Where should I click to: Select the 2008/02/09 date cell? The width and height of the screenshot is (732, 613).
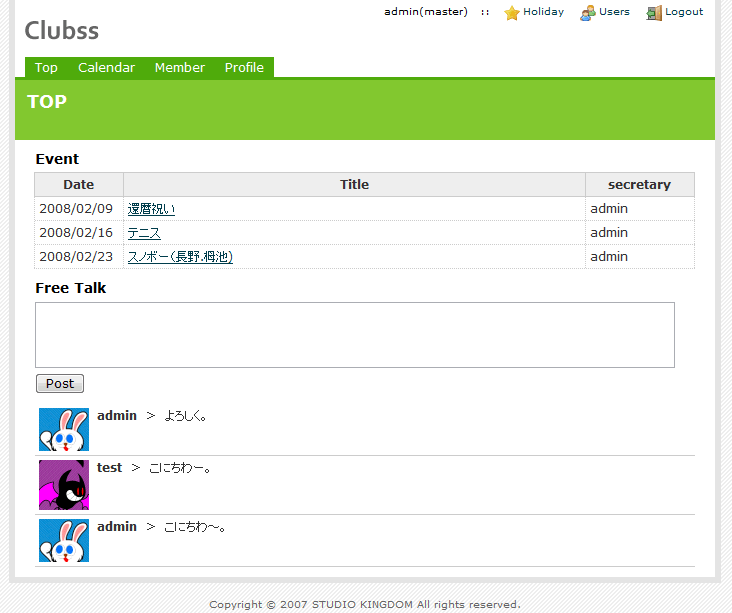(79, 209)
